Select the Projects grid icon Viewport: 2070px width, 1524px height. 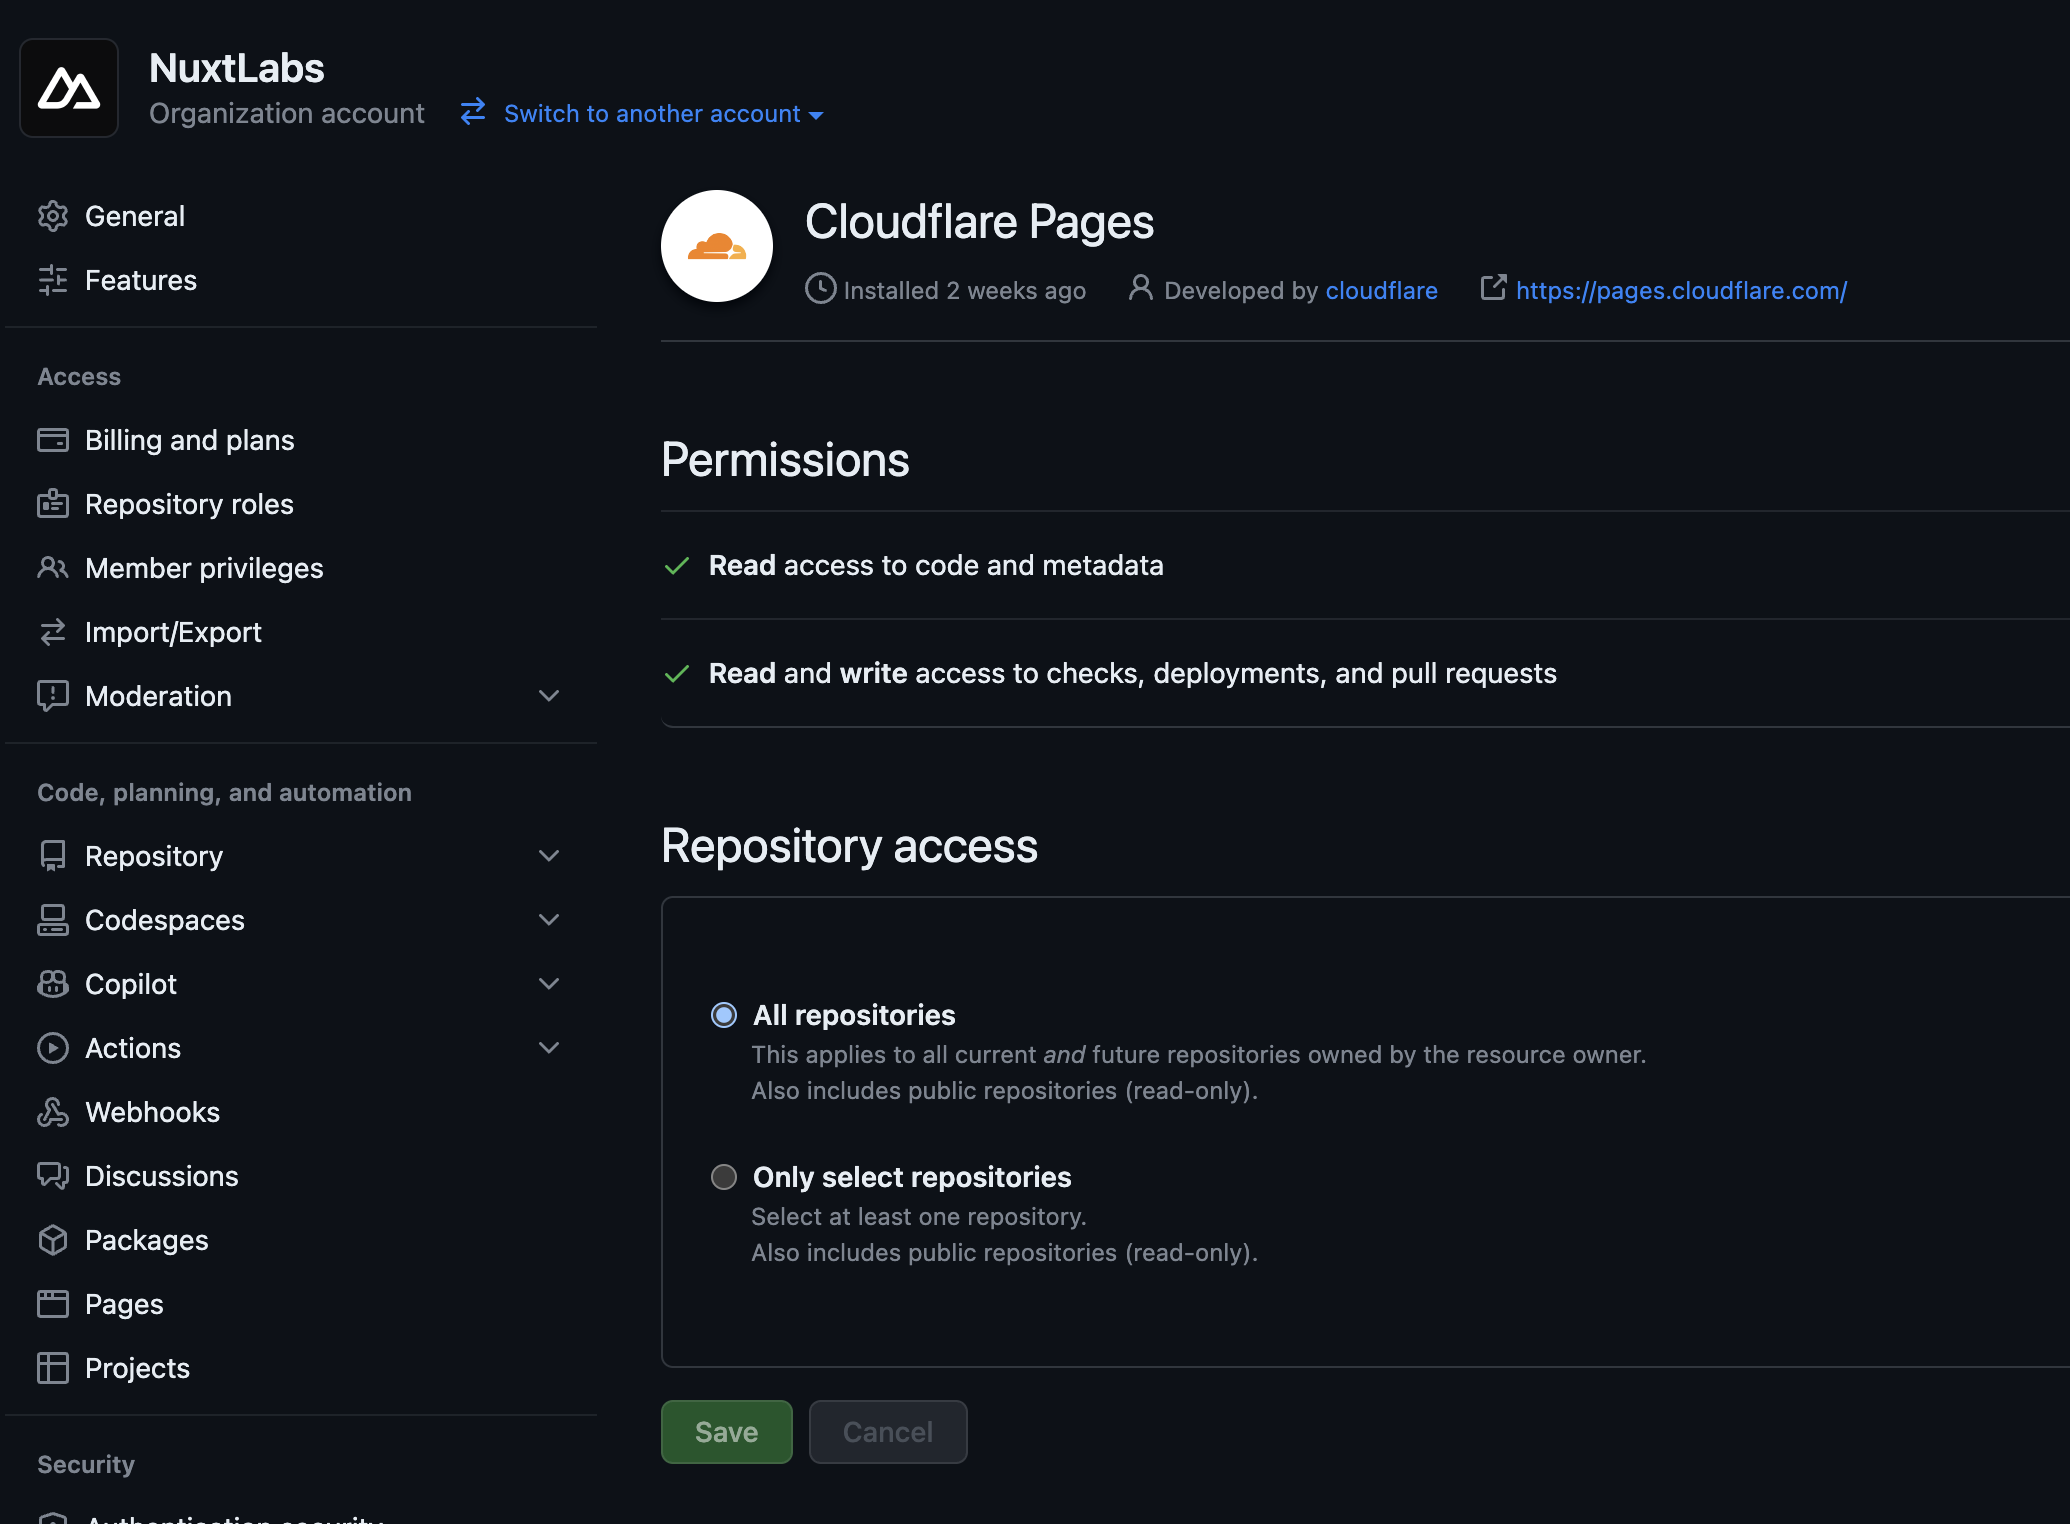click(x=53, y=1368)
